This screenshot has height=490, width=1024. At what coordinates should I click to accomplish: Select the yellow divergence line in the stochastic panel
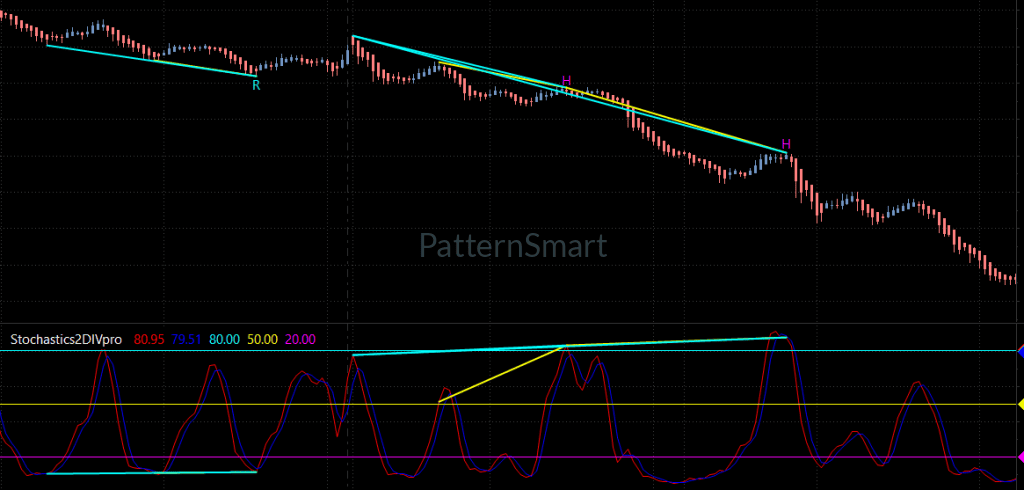502,373
